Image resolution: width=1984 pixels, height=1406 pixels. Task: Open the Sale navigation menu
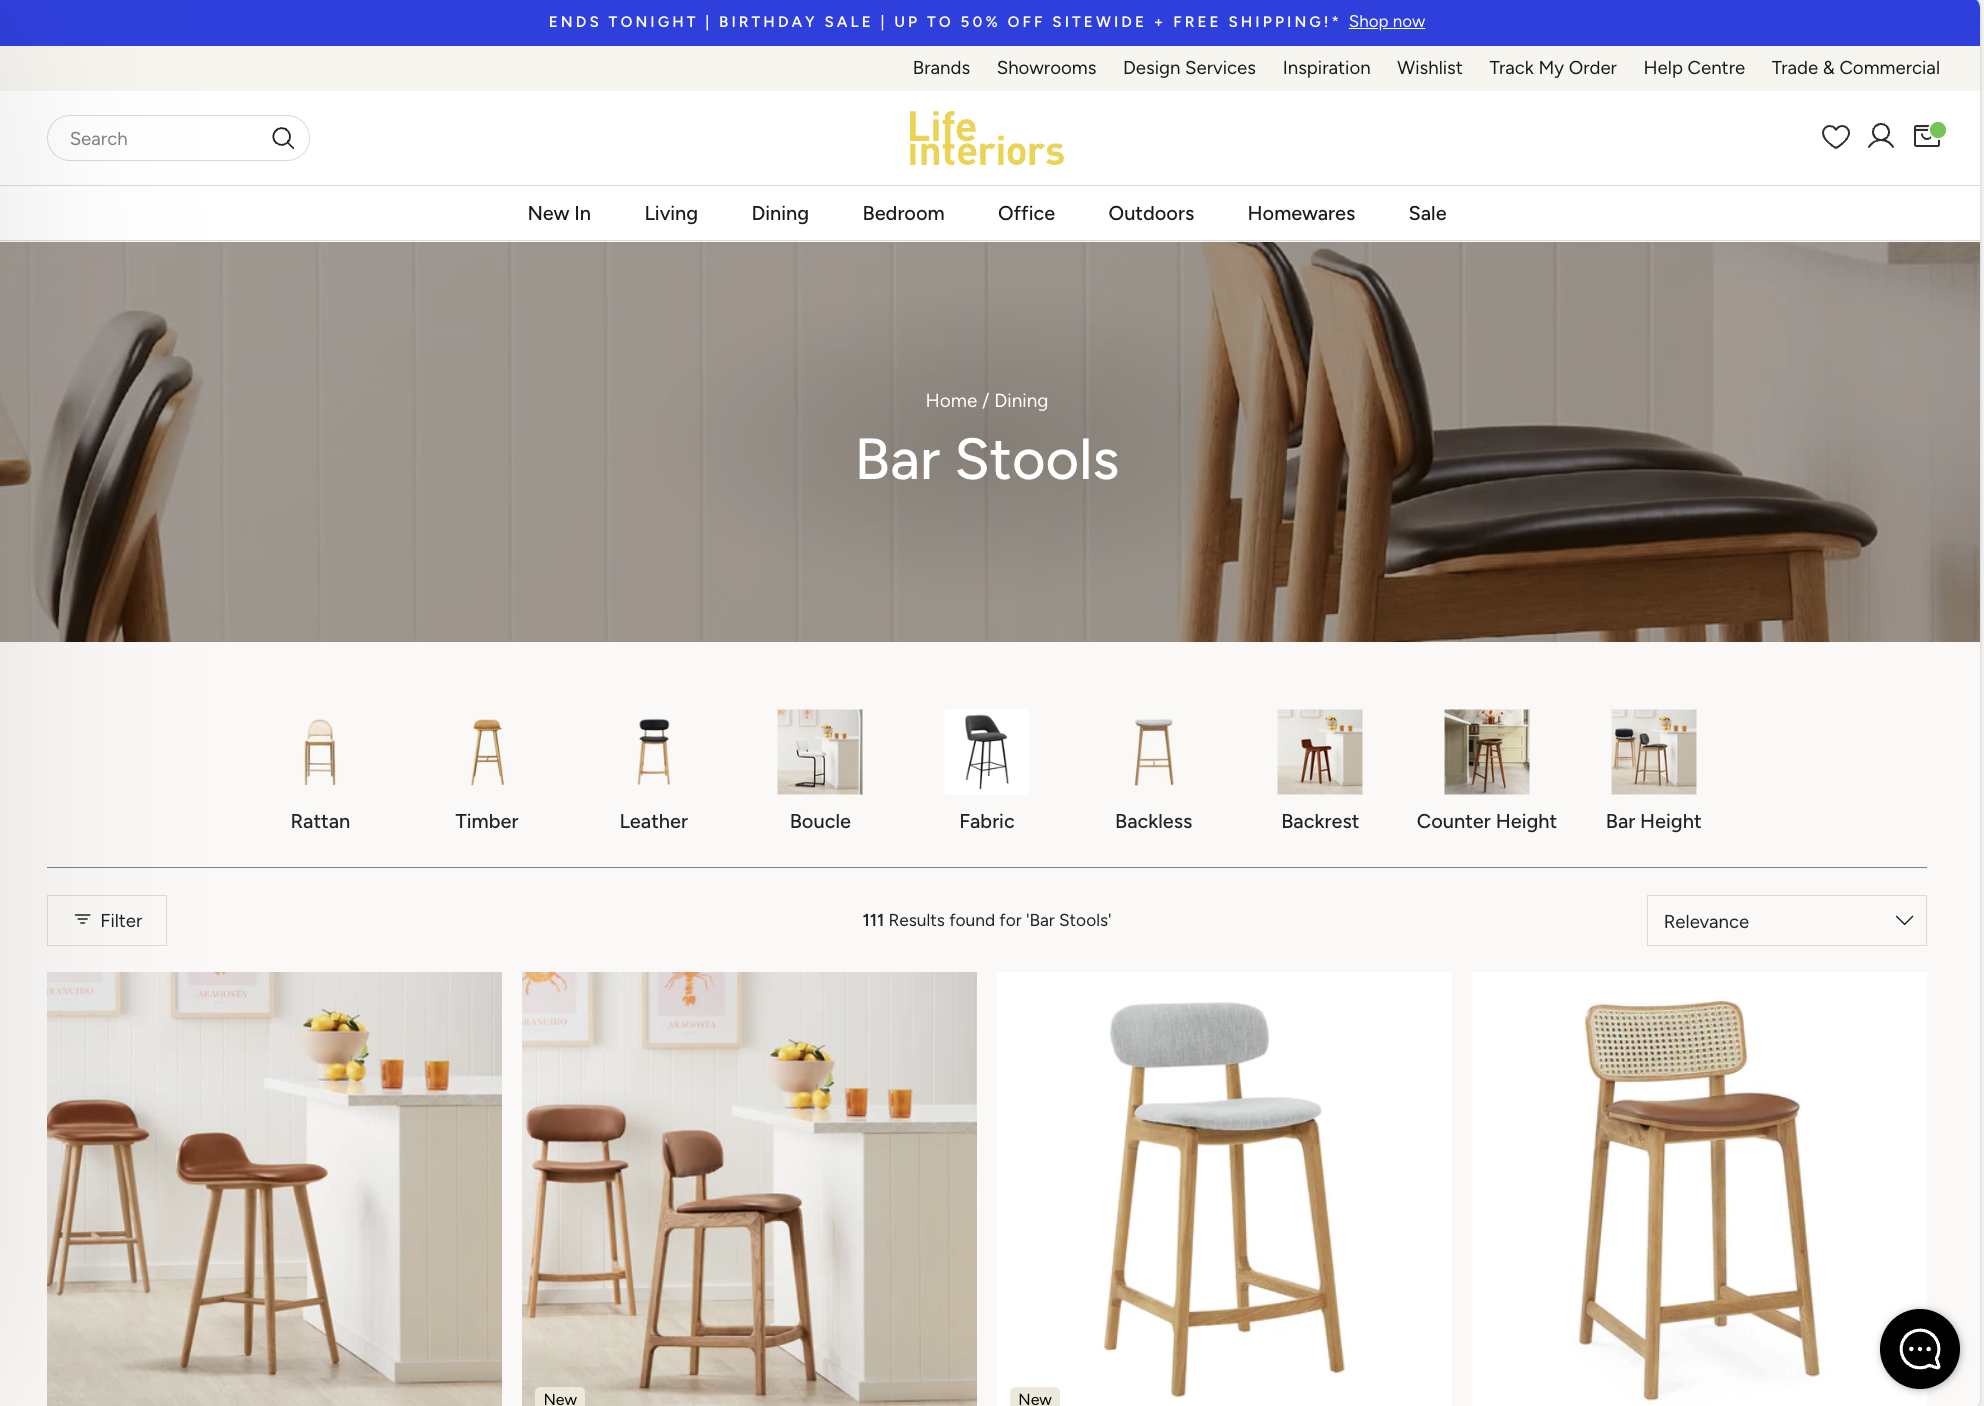coord(1427,213)
